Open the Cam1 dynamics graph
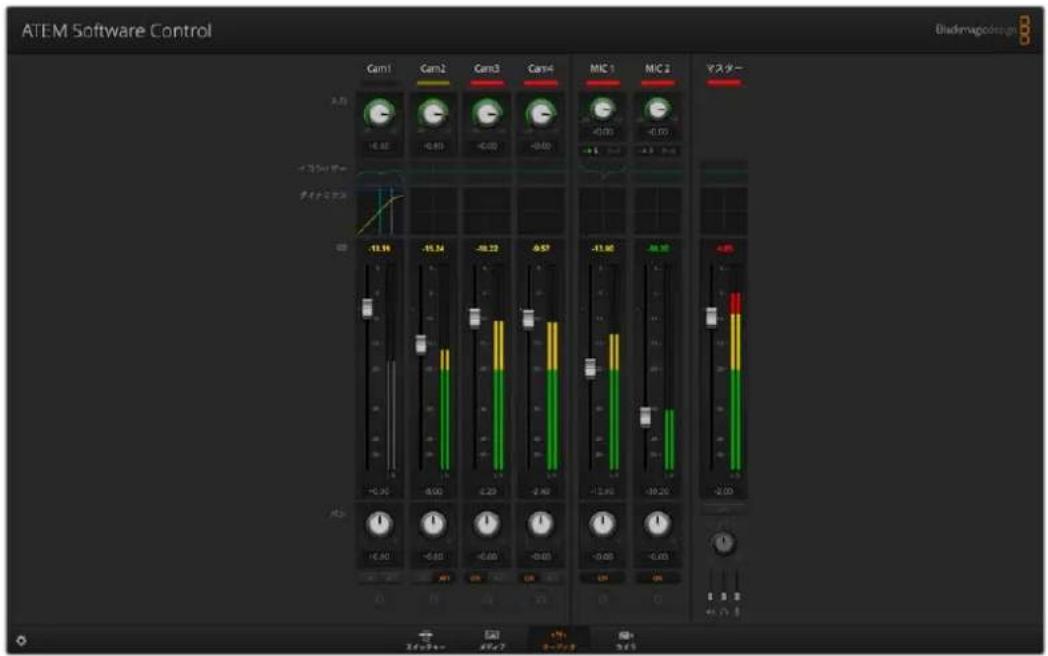1048x656 pixels. 380,211
